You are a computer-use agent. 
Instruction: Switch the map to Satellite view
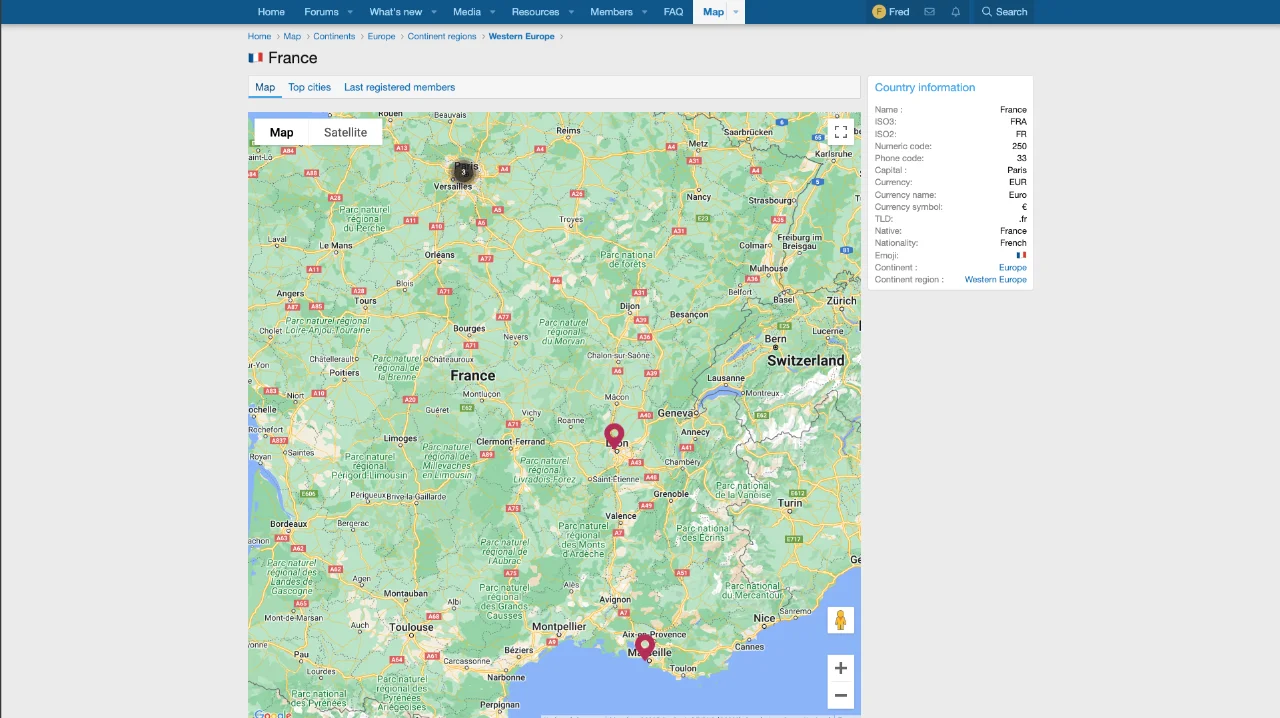point(345,132)
